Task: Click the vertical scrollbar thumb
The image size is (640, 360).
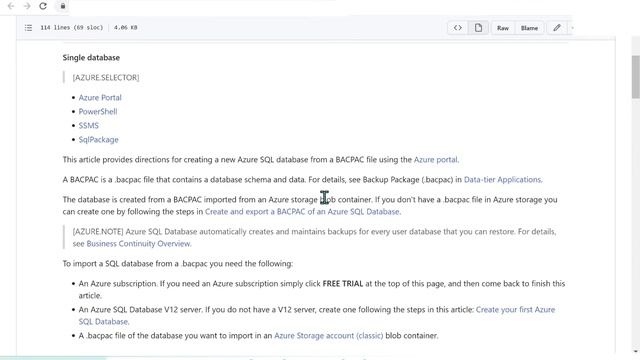Action: tap(636, 77)
